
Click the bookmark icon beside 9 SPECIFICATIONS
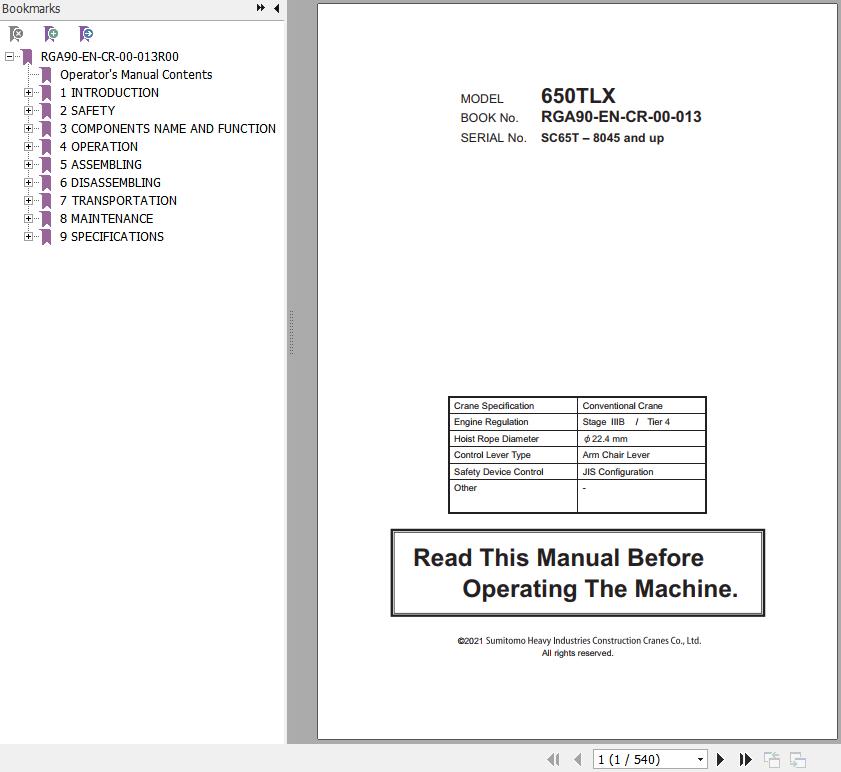47,237
